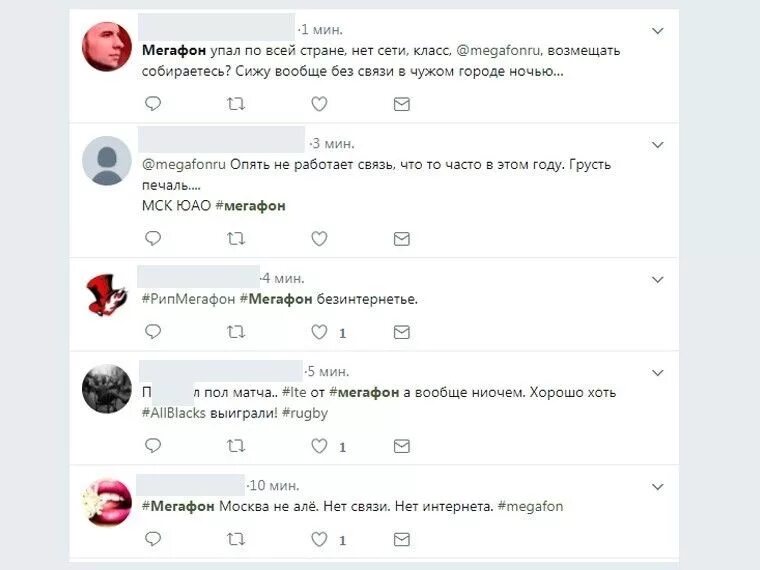The image size is (760, 570).
Task: Retweet the 1 мин. tweet about Мегафон outage
Action: coord(236,104)
